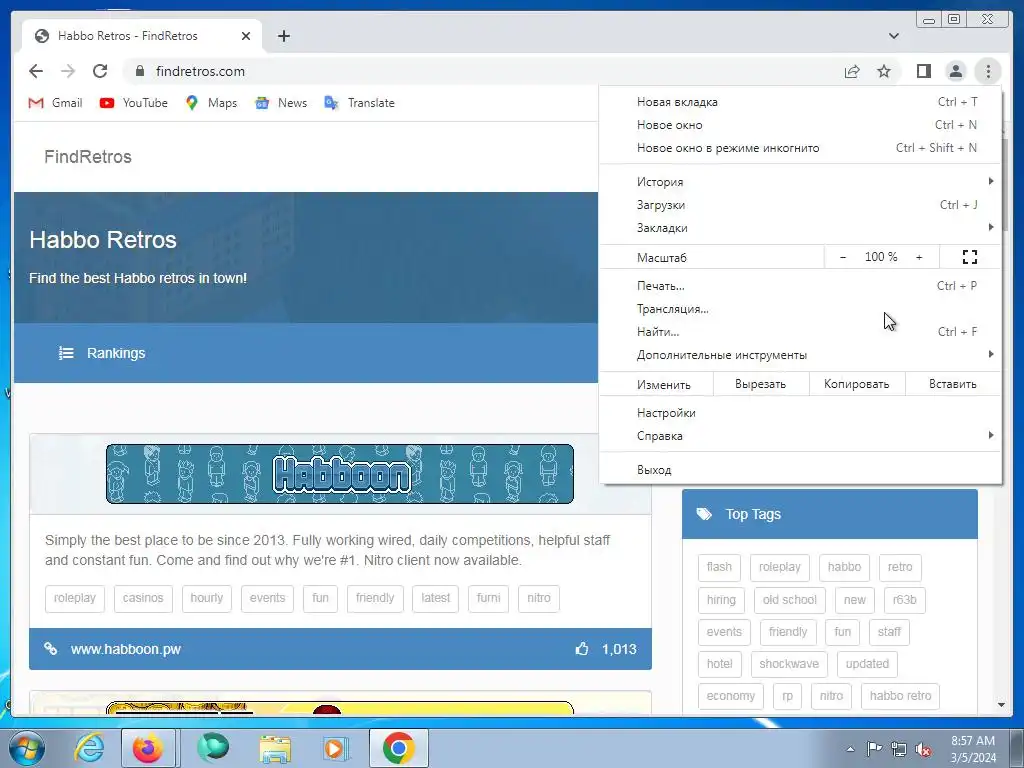The image size is (1024, 768).
Task: Select Новое окно menu item
Action: point(800,125)
